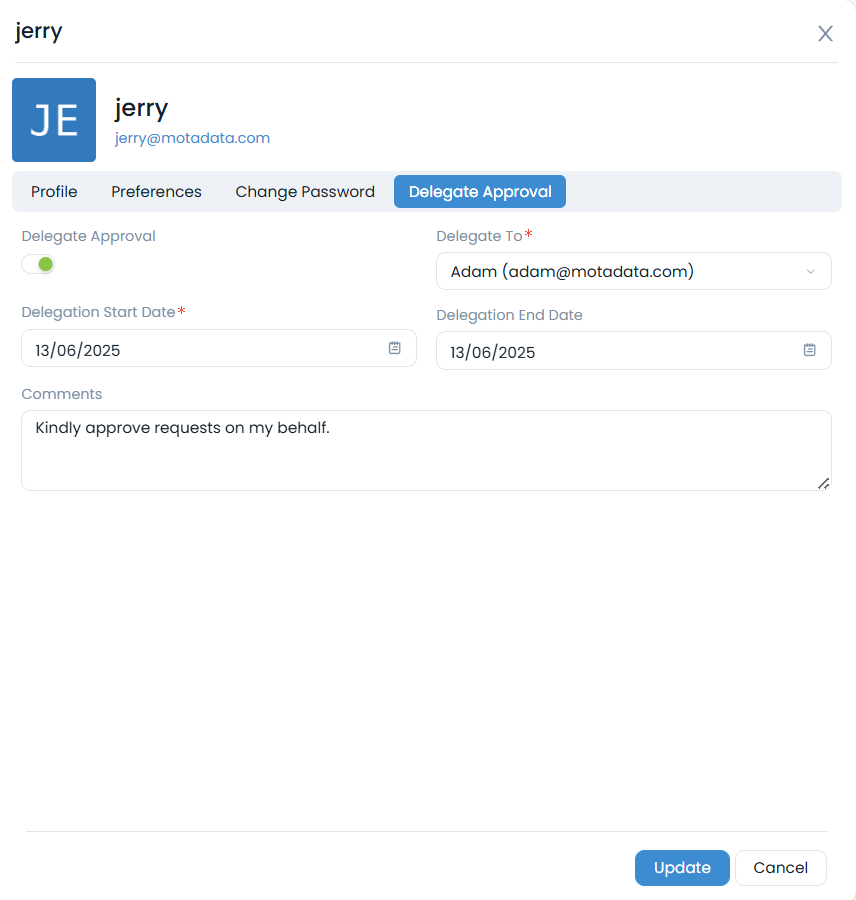856x900 pixels.
Task: Focus the Delegation End Date field
Action: coord(615,351)
